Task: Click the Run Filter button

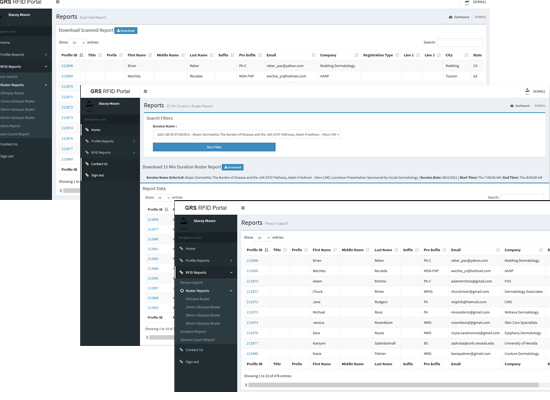Action: 214,147
